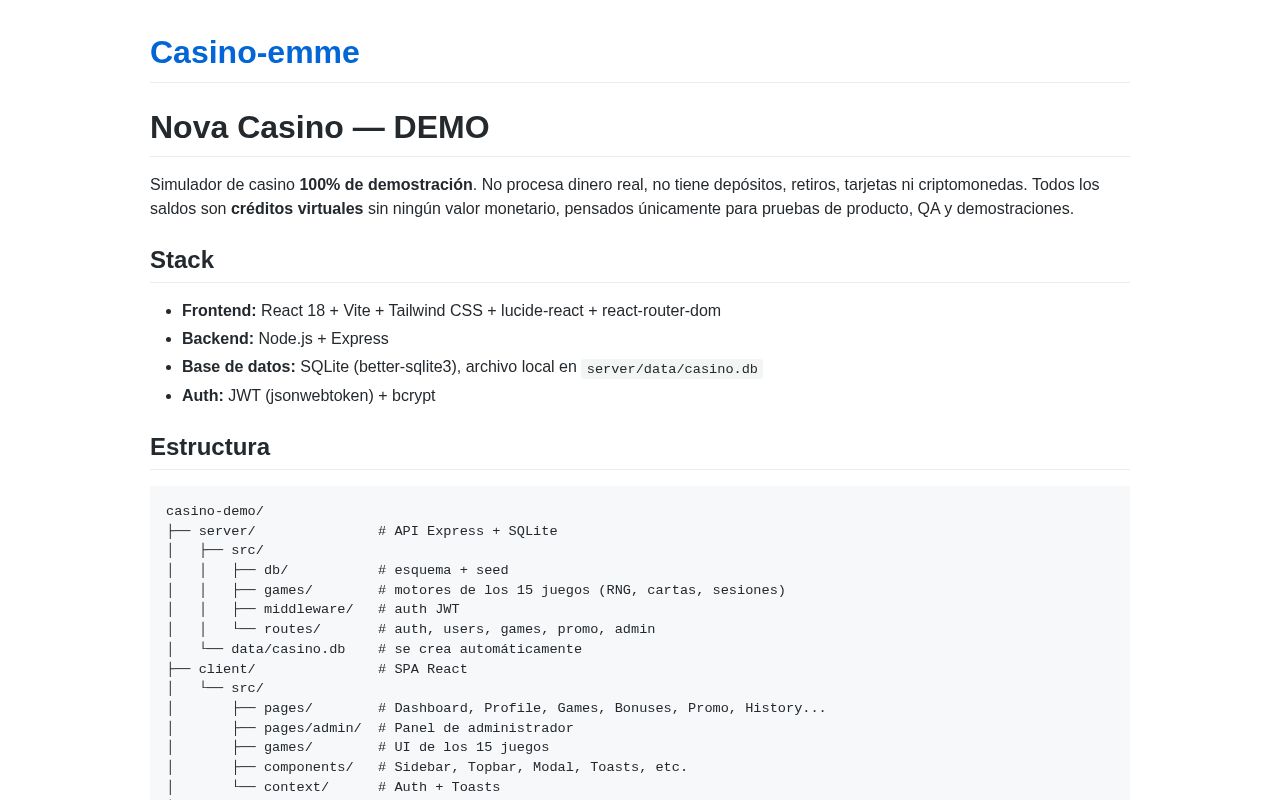
Task: Click the 'server/' tree entry
Action: (x=227, y=531)
